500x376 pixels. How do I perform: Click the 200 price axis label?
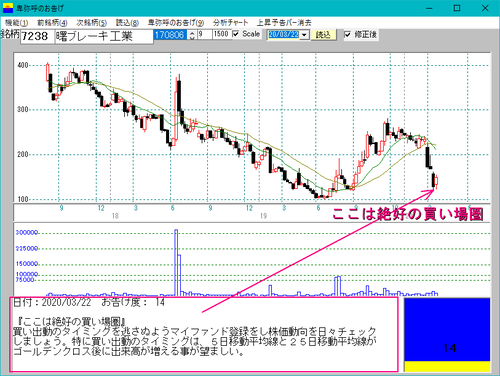[x=23, y=155]
